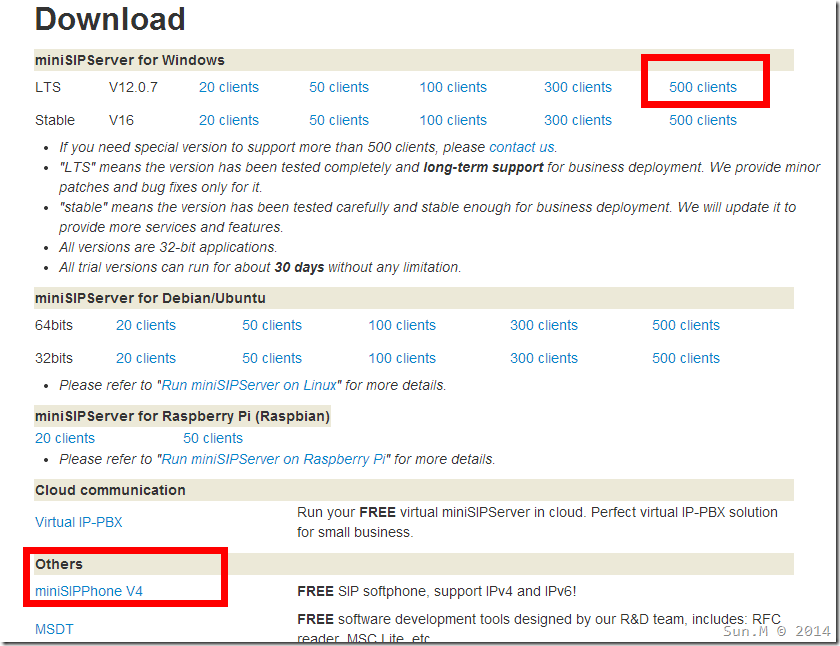This screenshot has height=646, width=840.
Task: Download Raspberry Pi 20 clients version
Action: click(x=65, y=438)
